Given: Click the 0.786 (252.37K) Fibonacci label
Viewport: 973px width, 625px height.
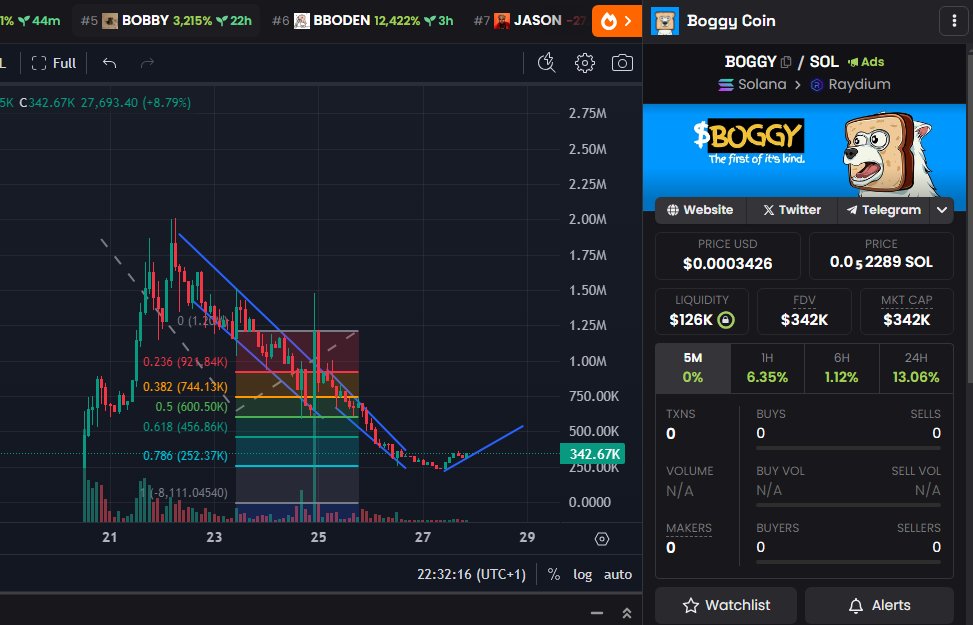Looking at the screenshot, I should pos(185,456).
